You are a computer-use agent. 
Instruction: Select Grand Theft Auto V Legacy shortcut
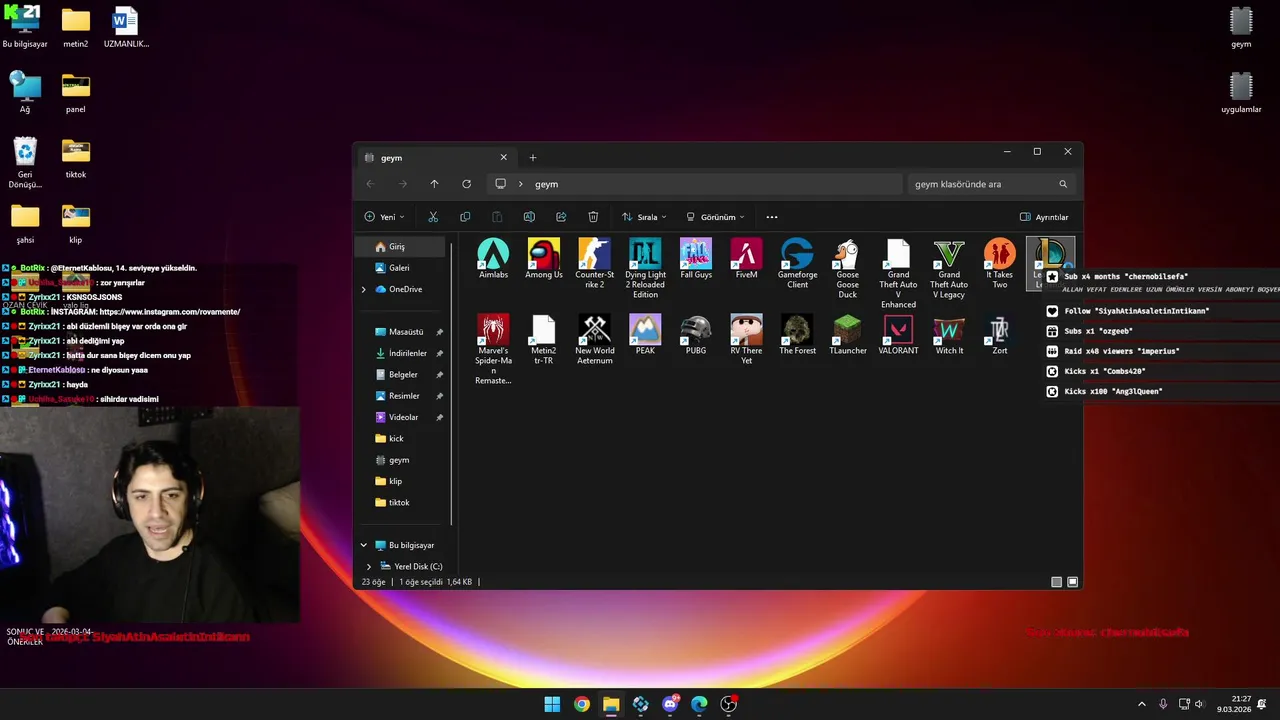pyautogui.click(x=949, y=269)
